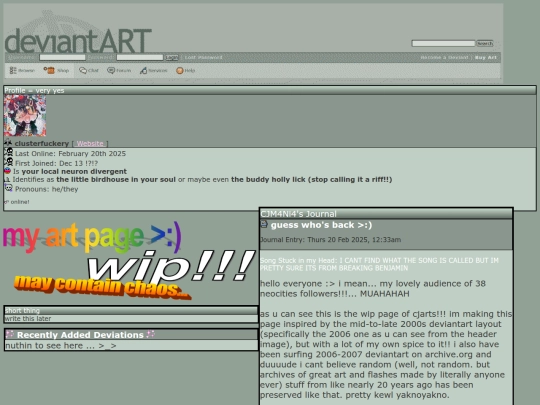Click the skull icon next to First Joined
Screen dimensions: 540x405
[9, 162]
